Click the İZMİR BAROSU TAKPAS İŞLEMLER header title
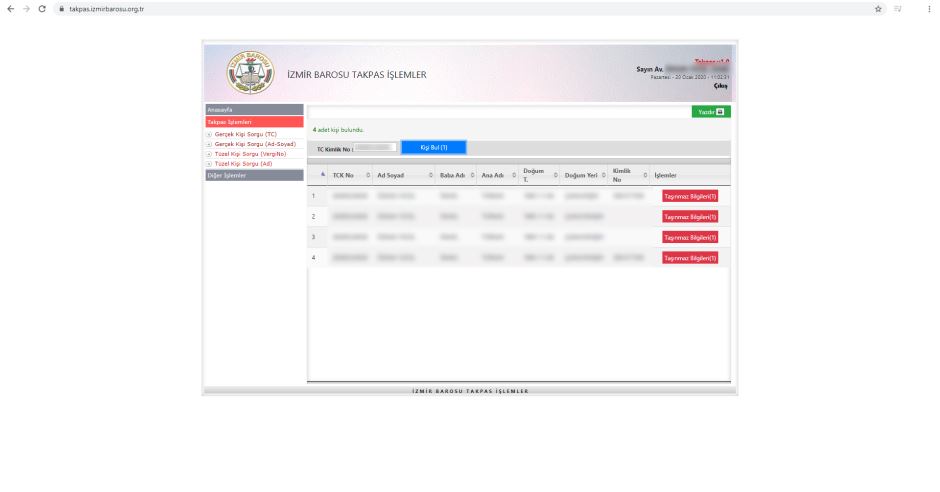940x492 pixels. point(357,75)
